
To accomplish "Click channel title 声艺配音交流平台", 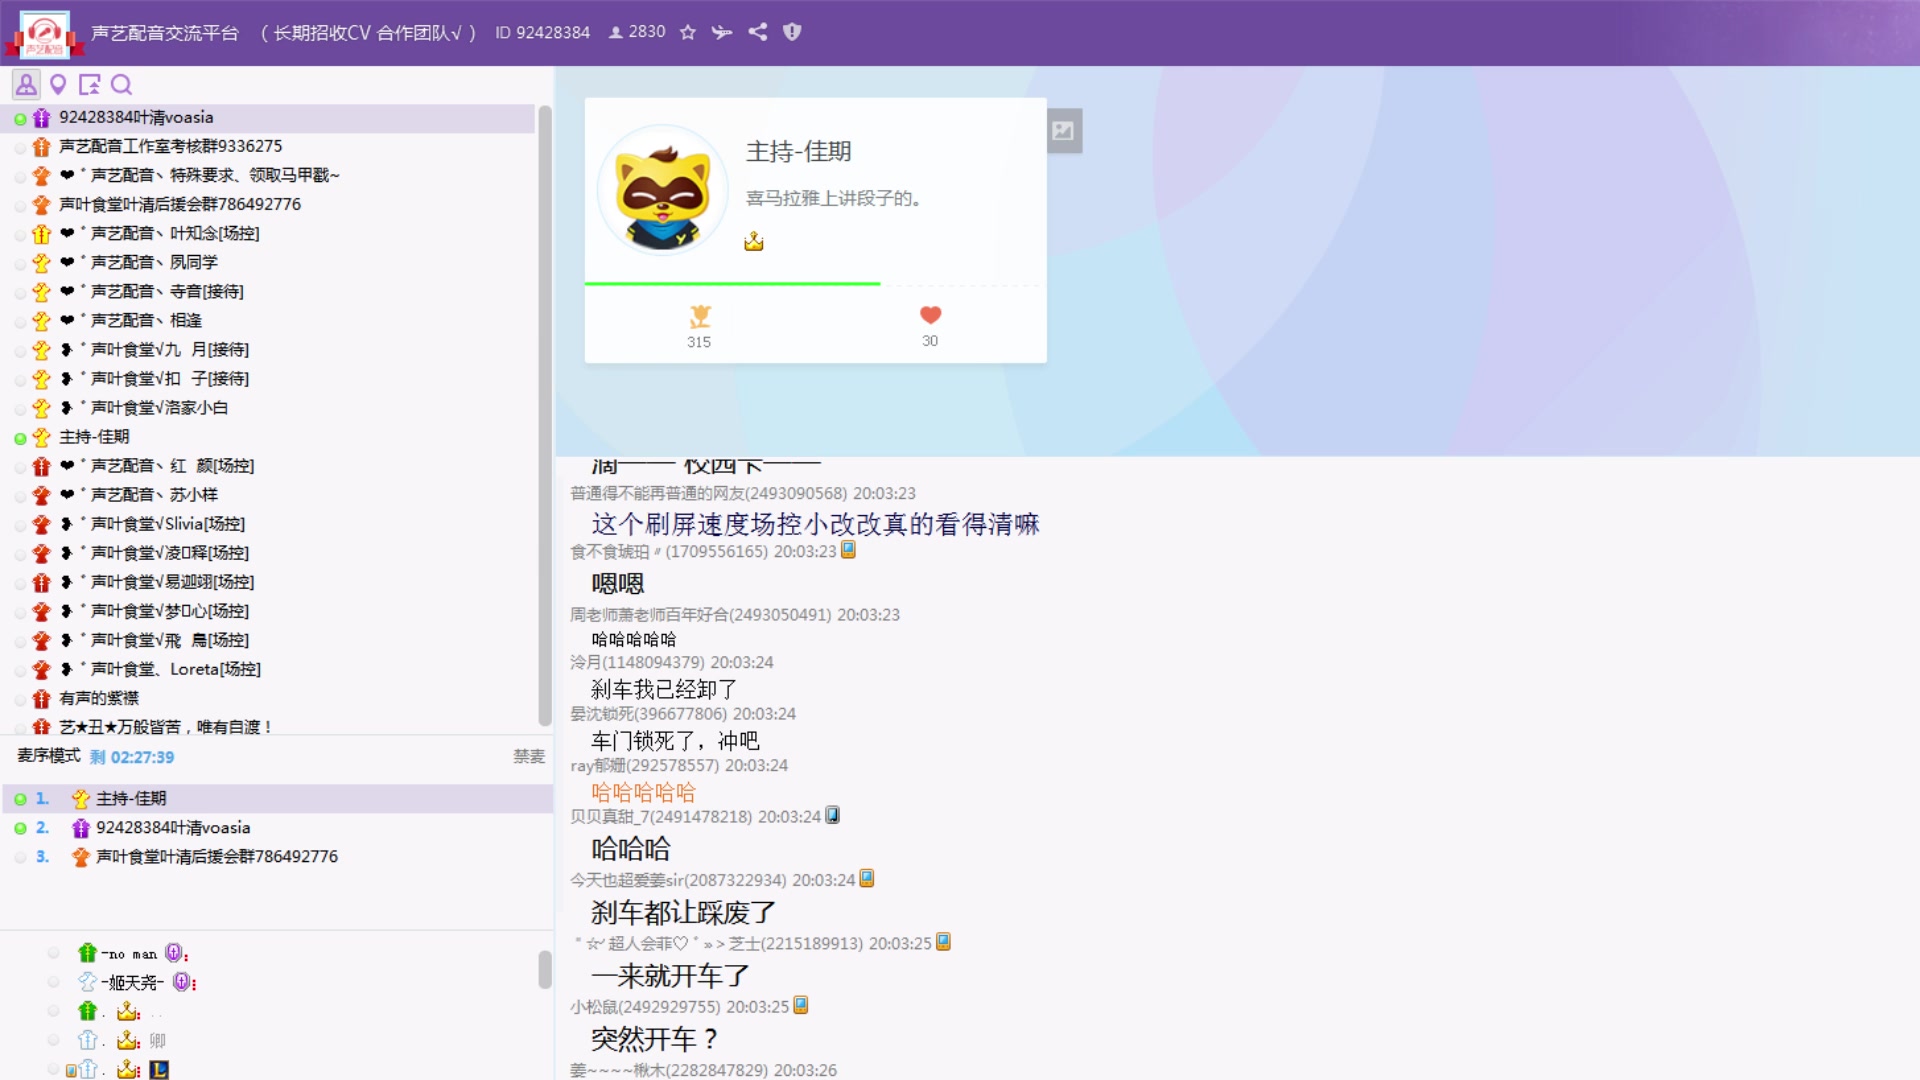I will pyautogui.click(x=165, y=33).
